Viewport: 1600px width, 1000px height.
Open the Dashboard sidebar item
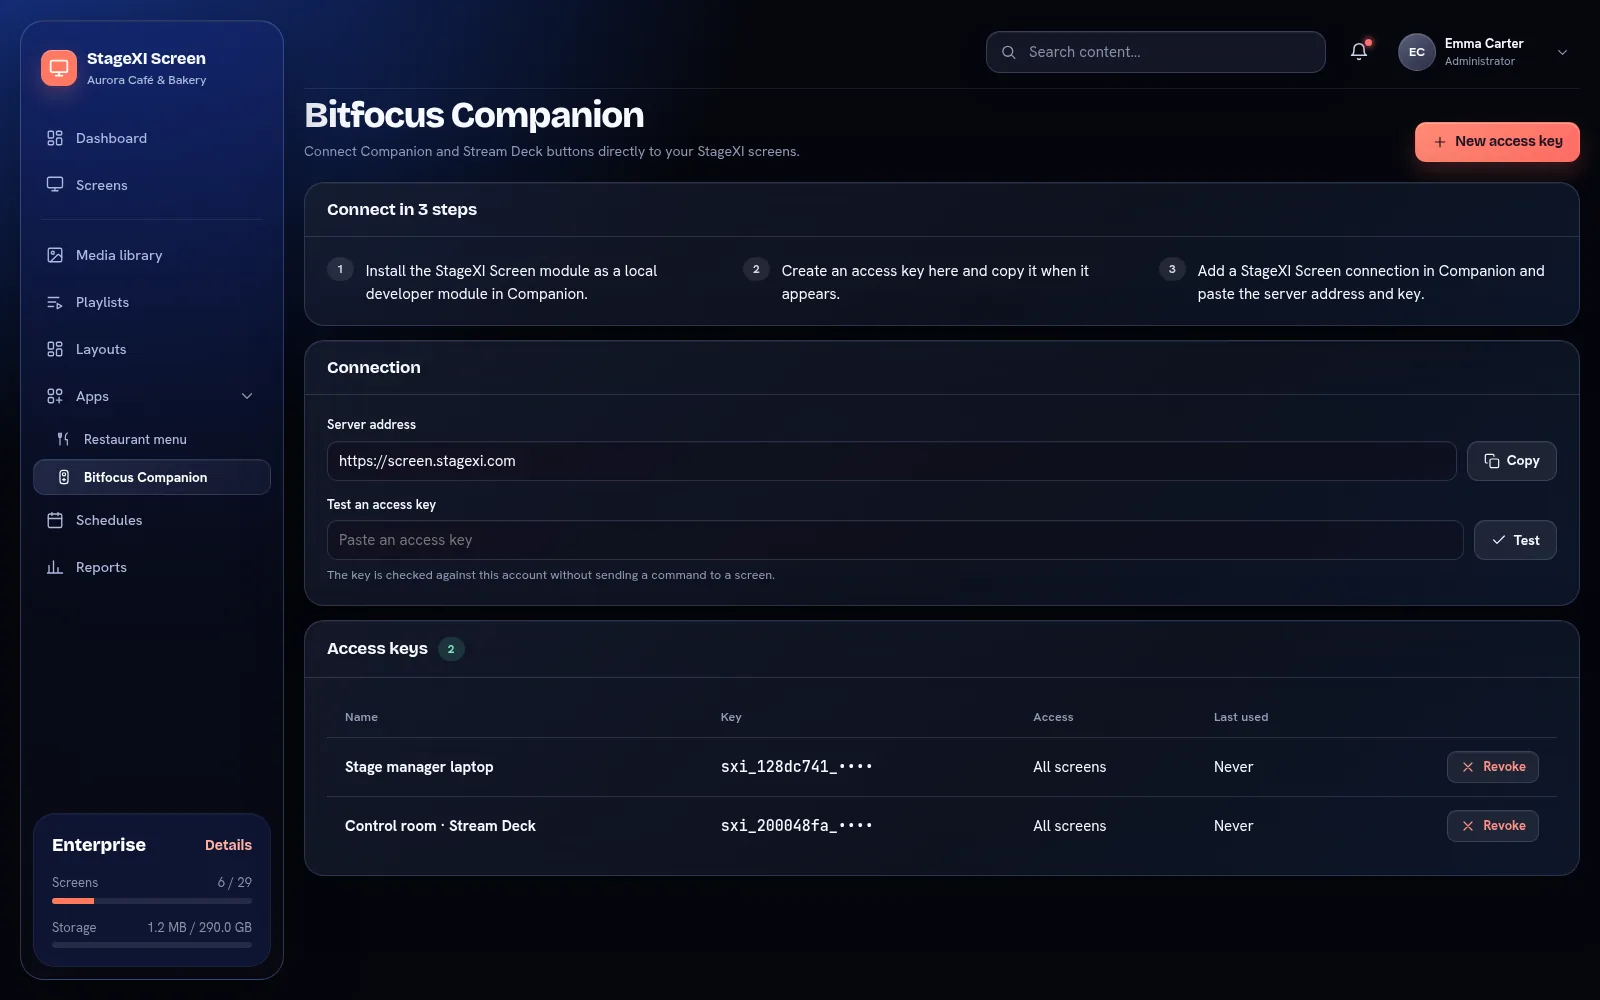click(152, 138)
